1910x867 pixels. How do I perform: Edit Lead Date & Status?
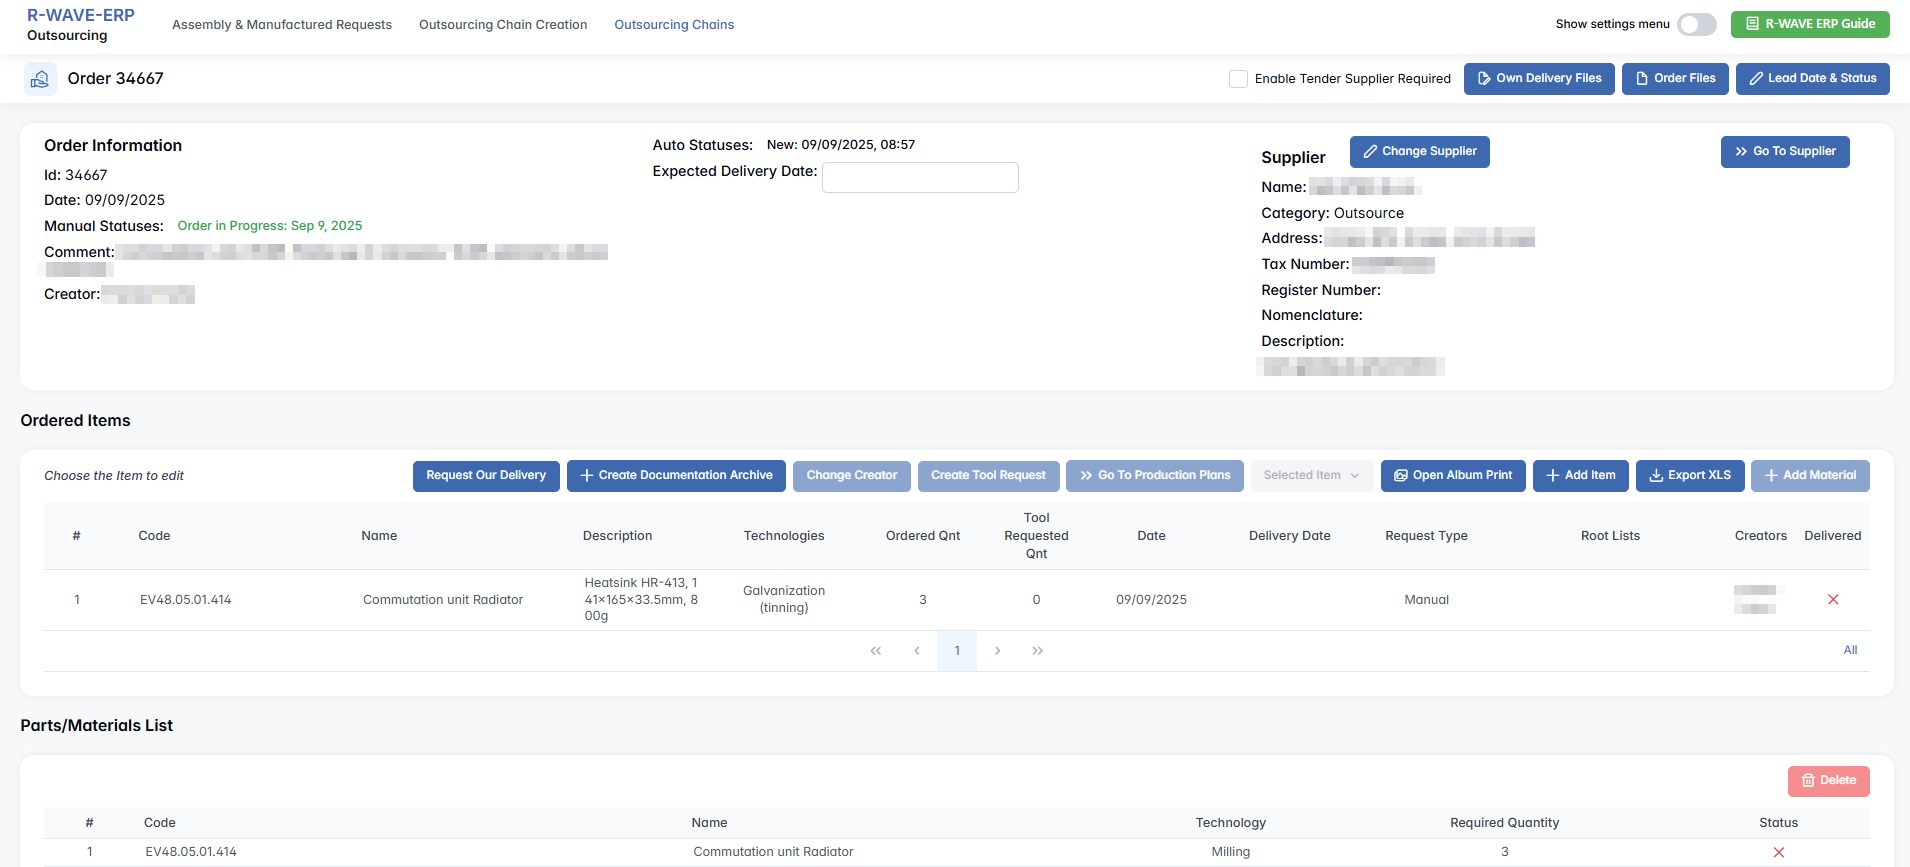[x=1811, y=79]
